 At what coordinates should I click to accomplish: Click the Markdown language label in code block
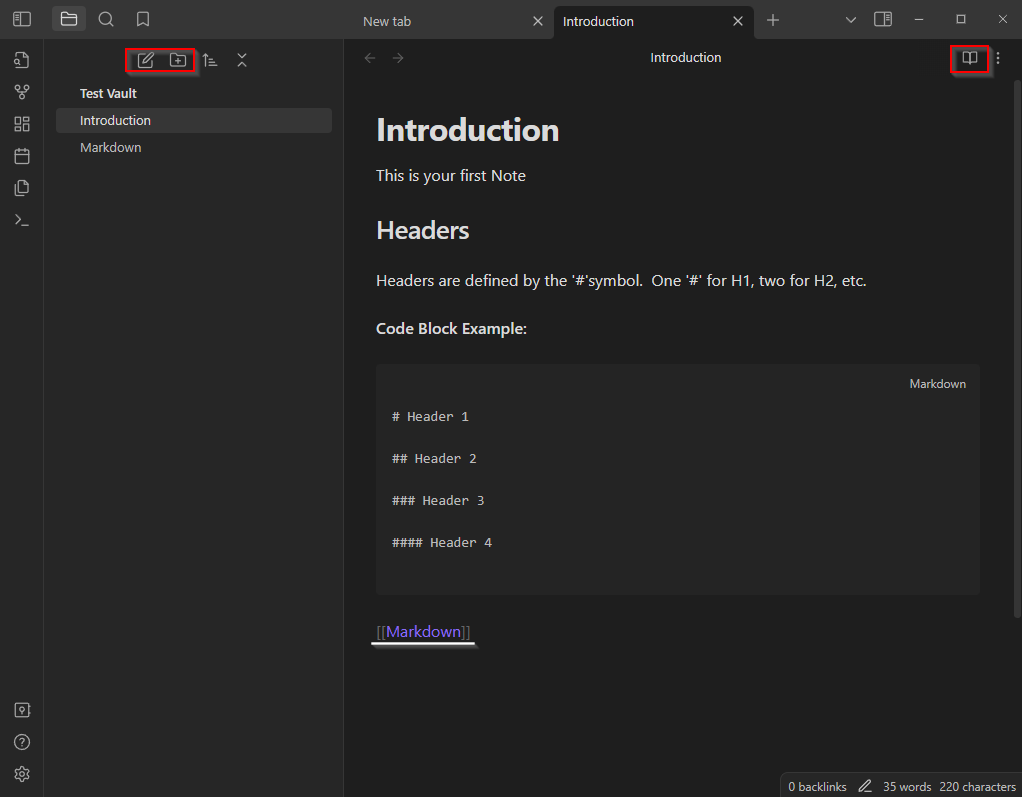[x=937, y=384]
